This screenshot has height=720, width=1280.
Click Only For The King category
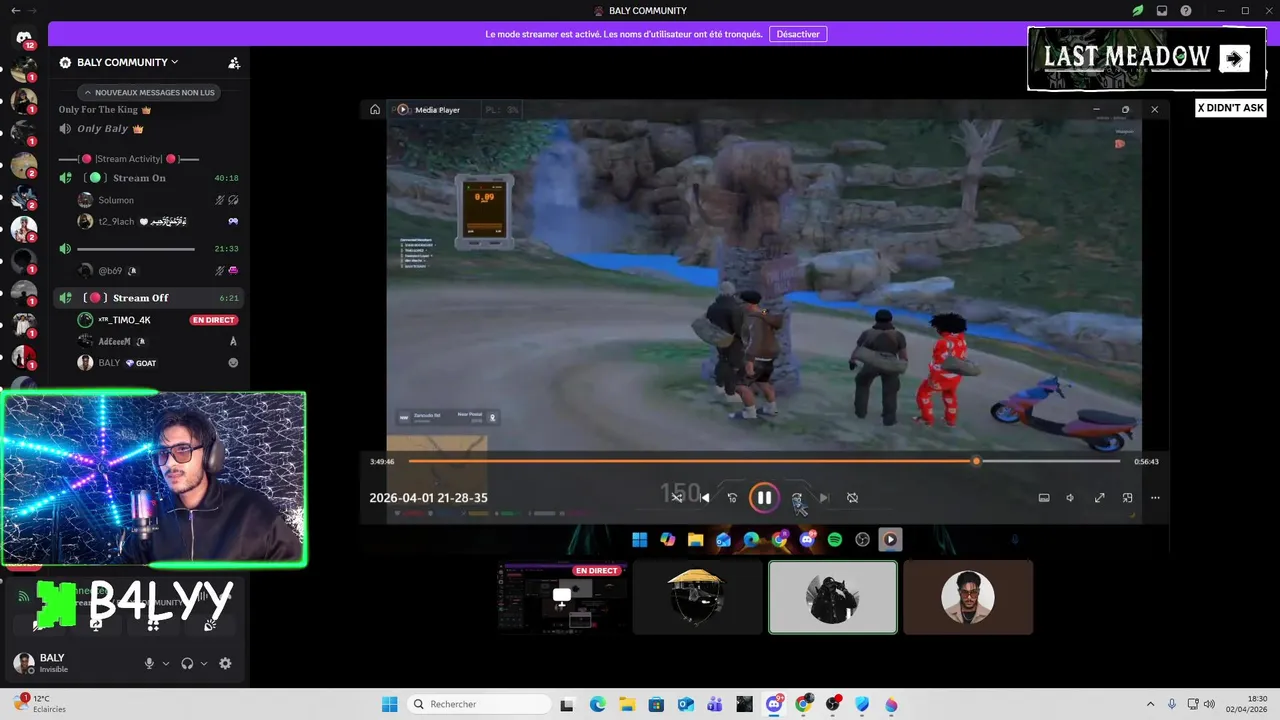pos(105,110)
